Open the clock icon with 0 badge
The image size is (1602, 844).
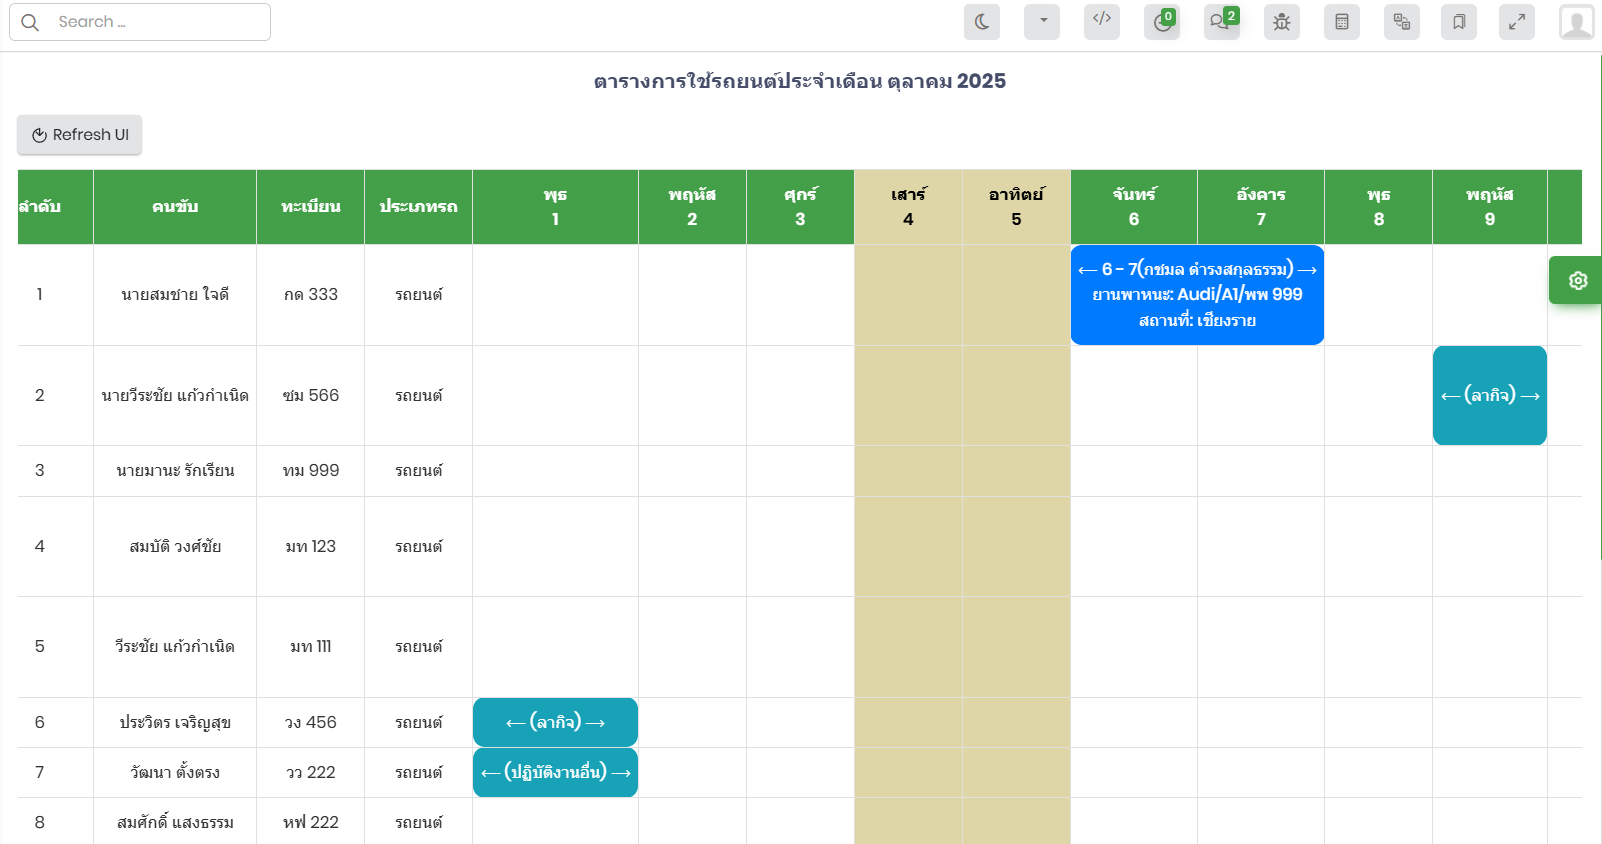[1161, 22]
